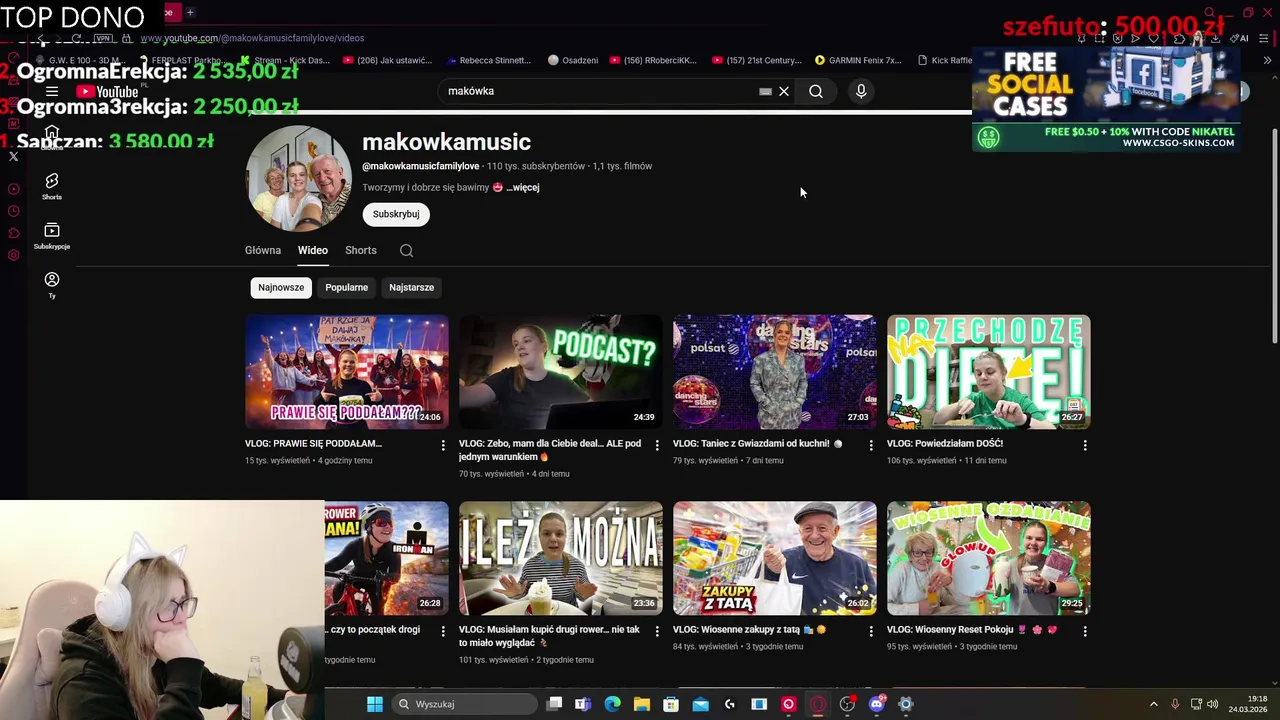Play the PRAWIE SIĘ PODDAŁAM video thumbnail
1280x720 pixels.
[x=347, y=372]
